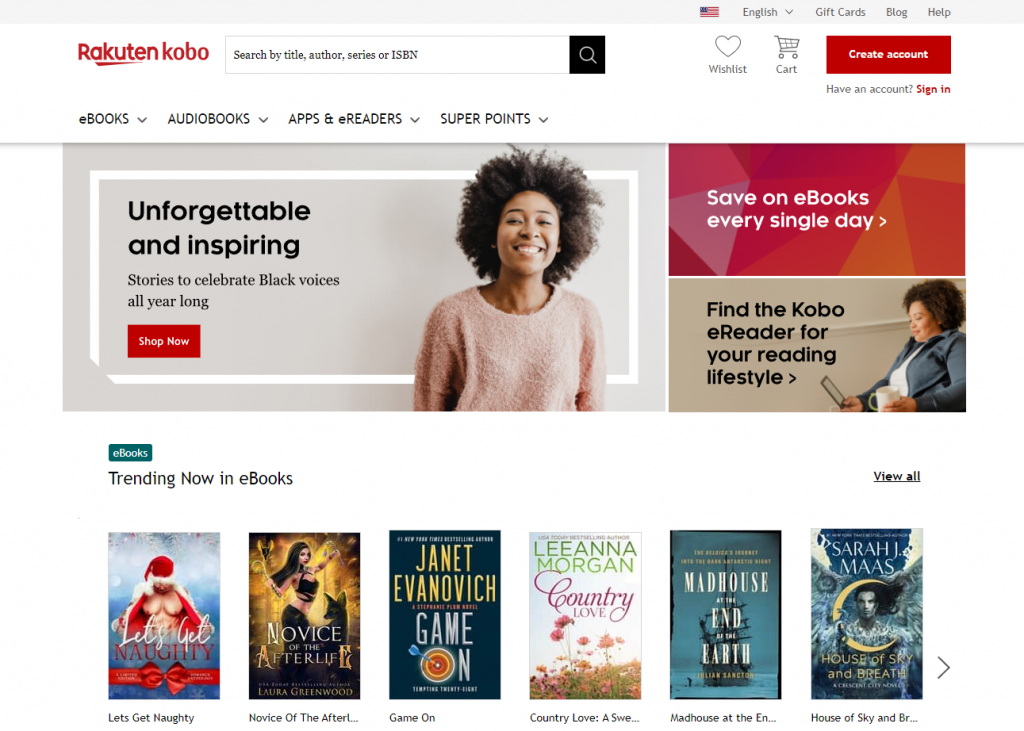Expand the eBOOKS menu
This screenshot has width=1024, height=731.
tap(112, 119)
